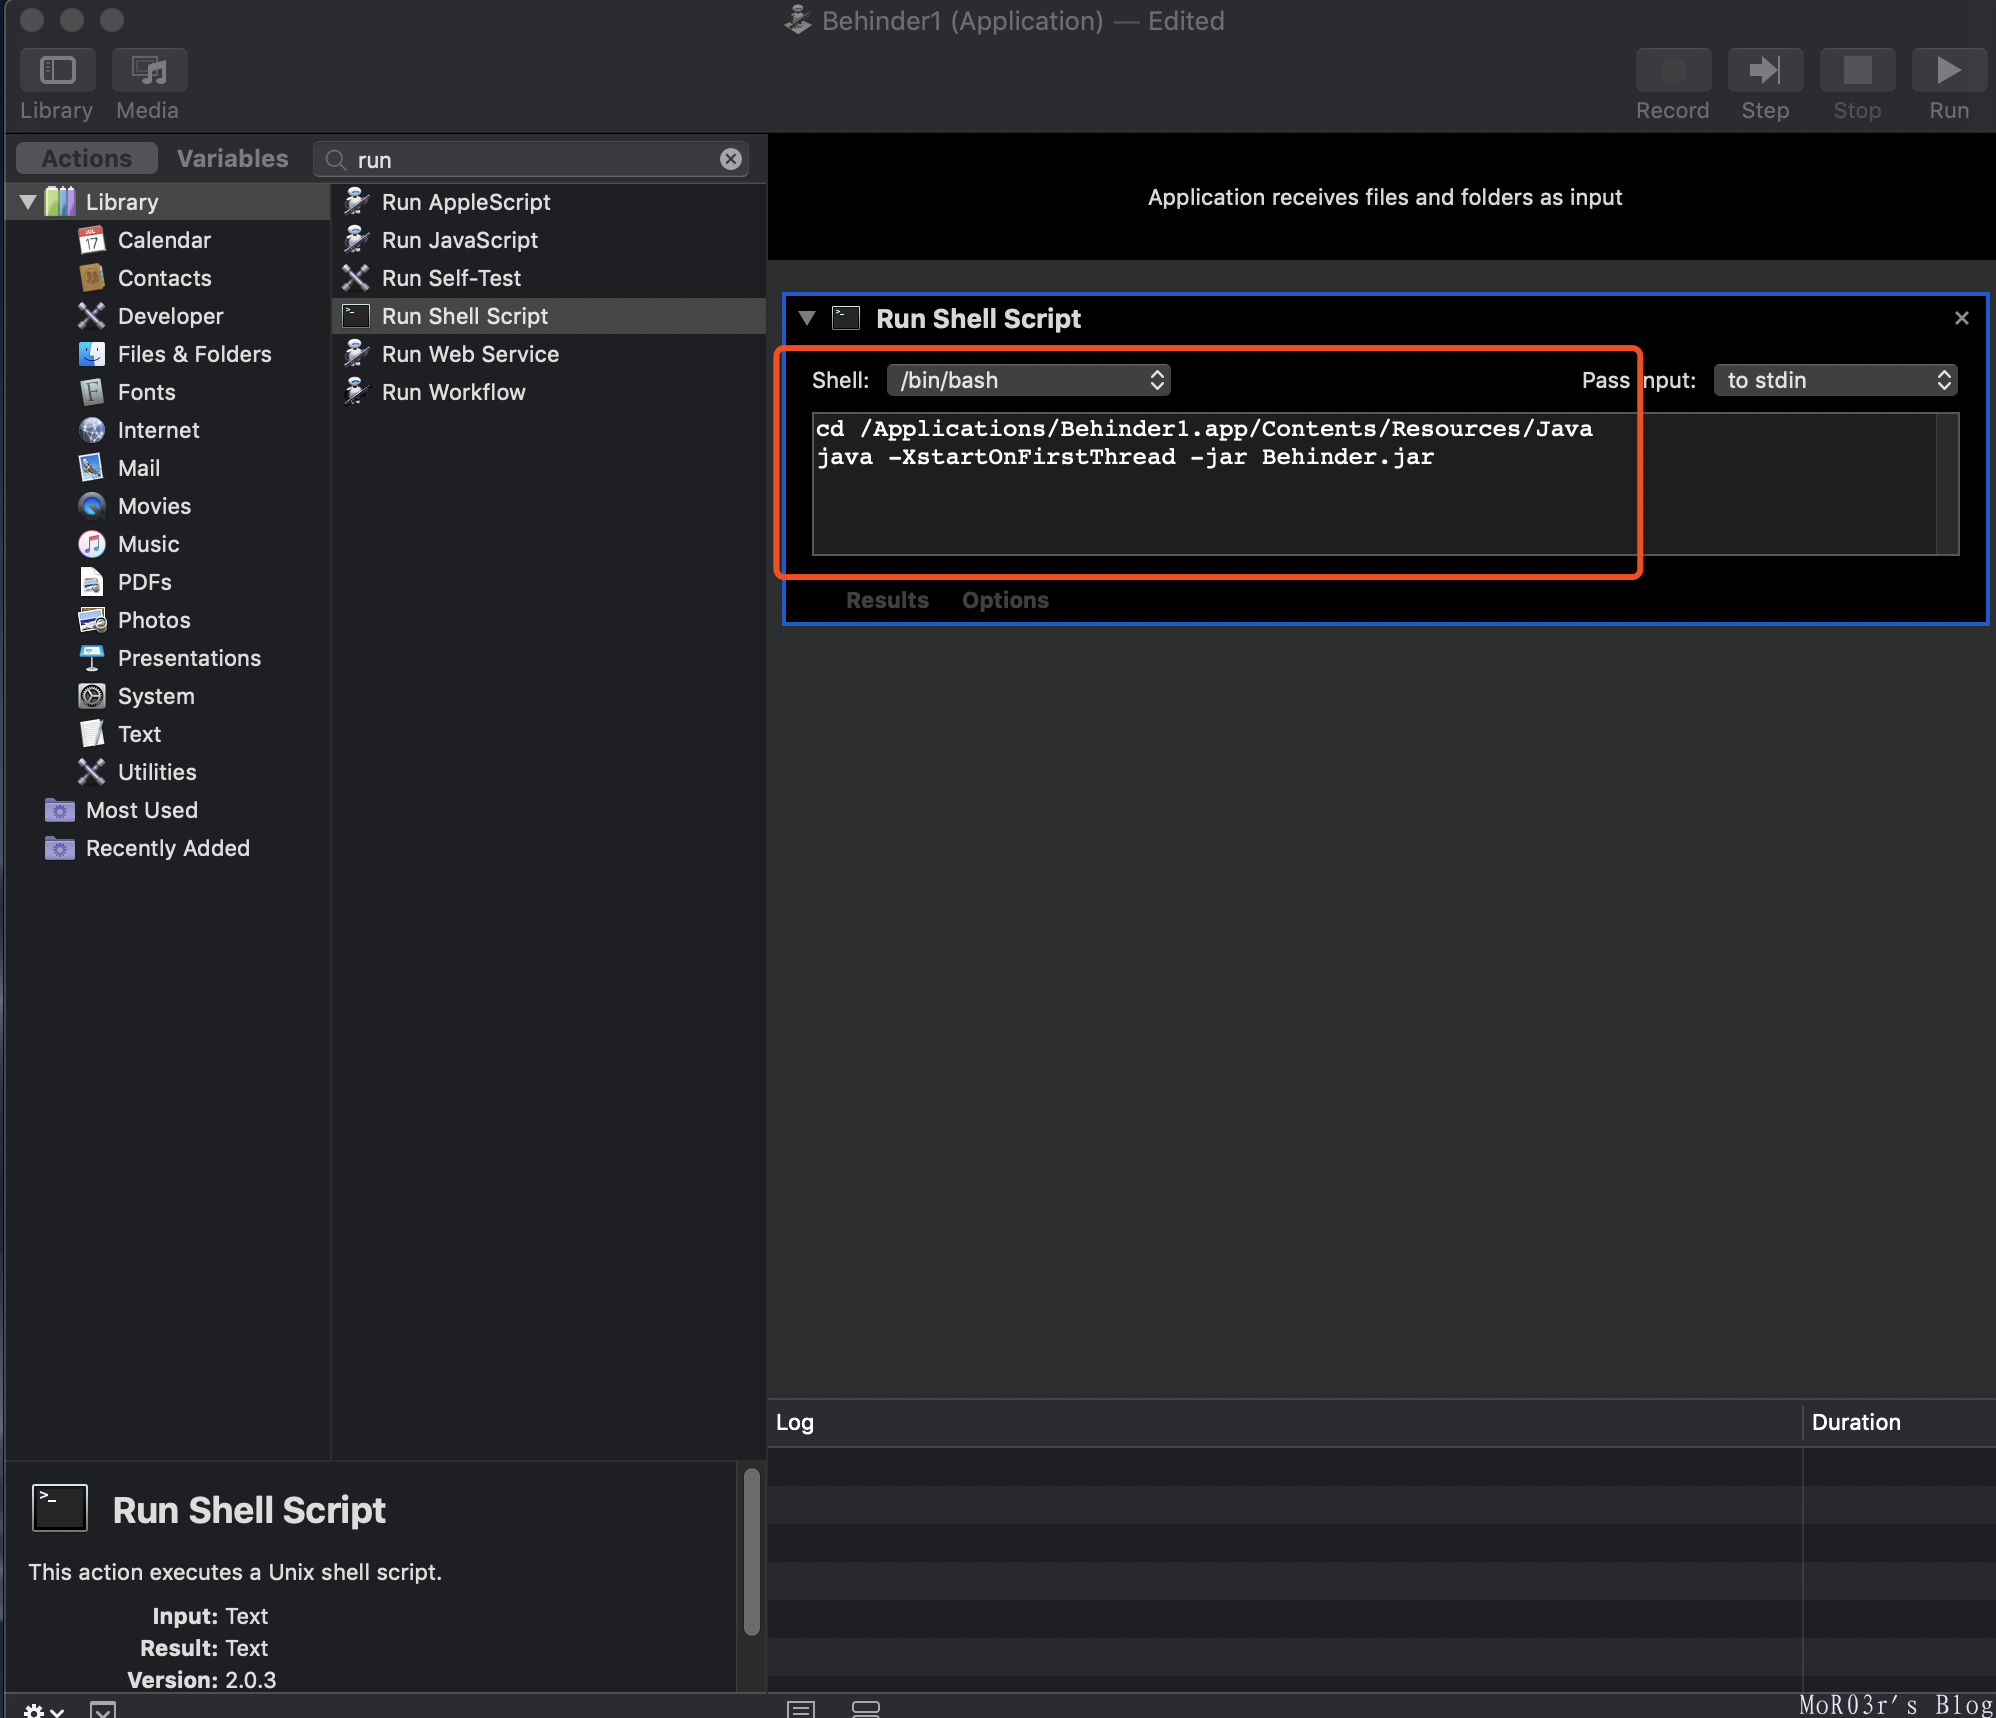The image size is (1996, 1718).
Task: Click the description pane scrollbar
Action: [x=751, y=1552]
